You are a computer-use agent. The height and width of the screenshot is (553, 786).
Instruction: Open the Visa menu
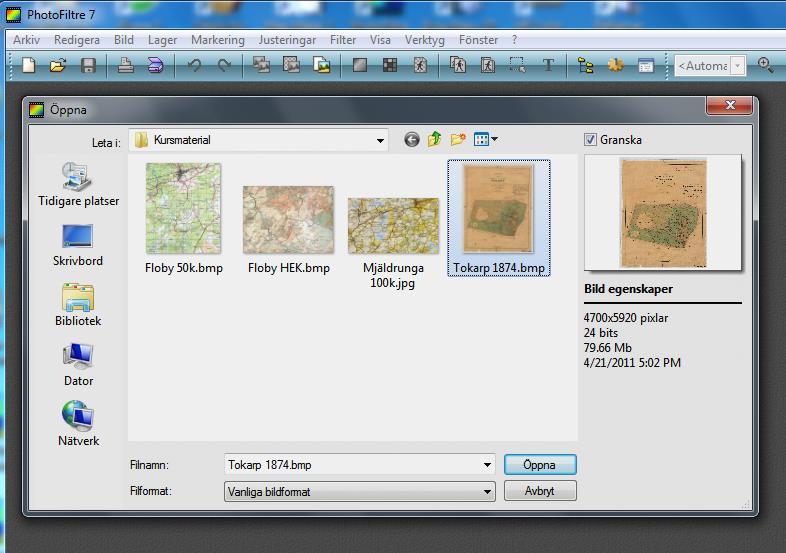380,40
